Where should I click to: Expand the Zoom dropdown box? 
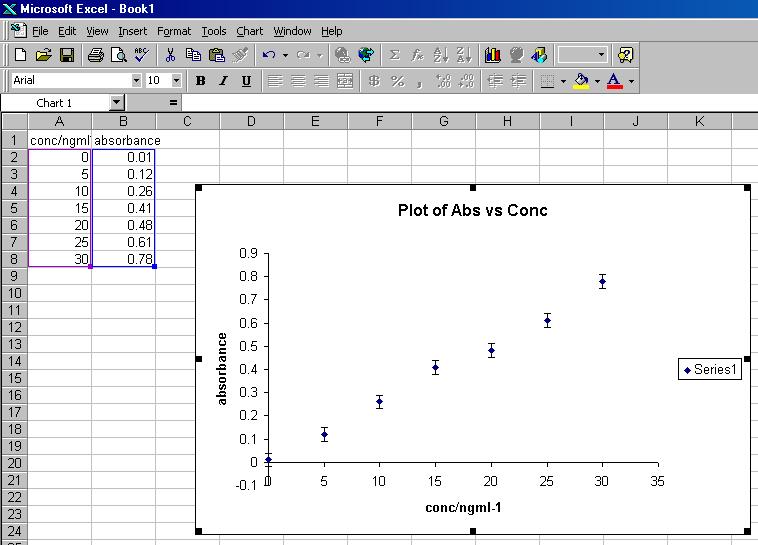click(583, 54)
